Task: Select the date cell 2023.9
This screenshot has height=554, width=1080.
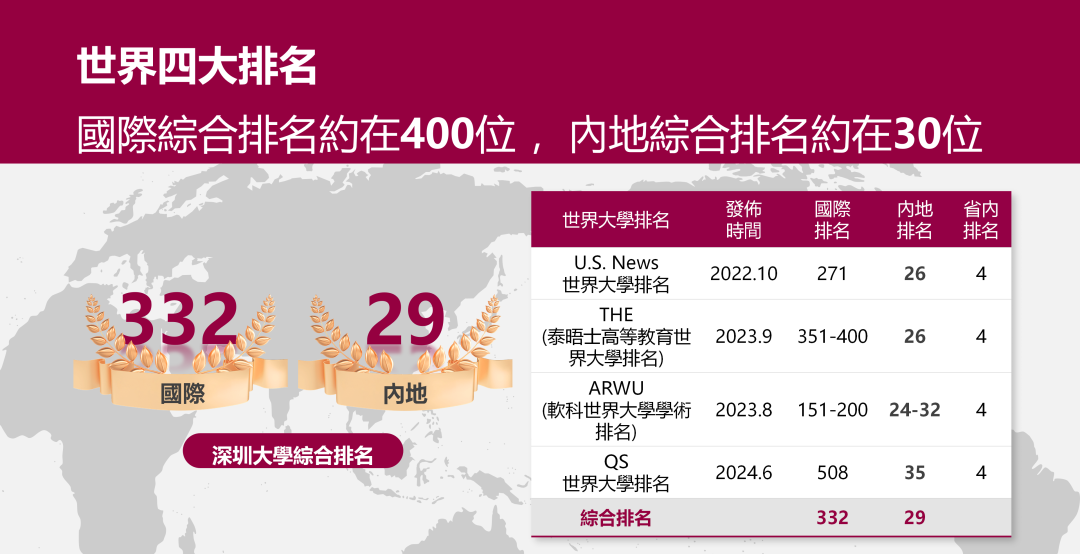Action: tap(743, 336)
